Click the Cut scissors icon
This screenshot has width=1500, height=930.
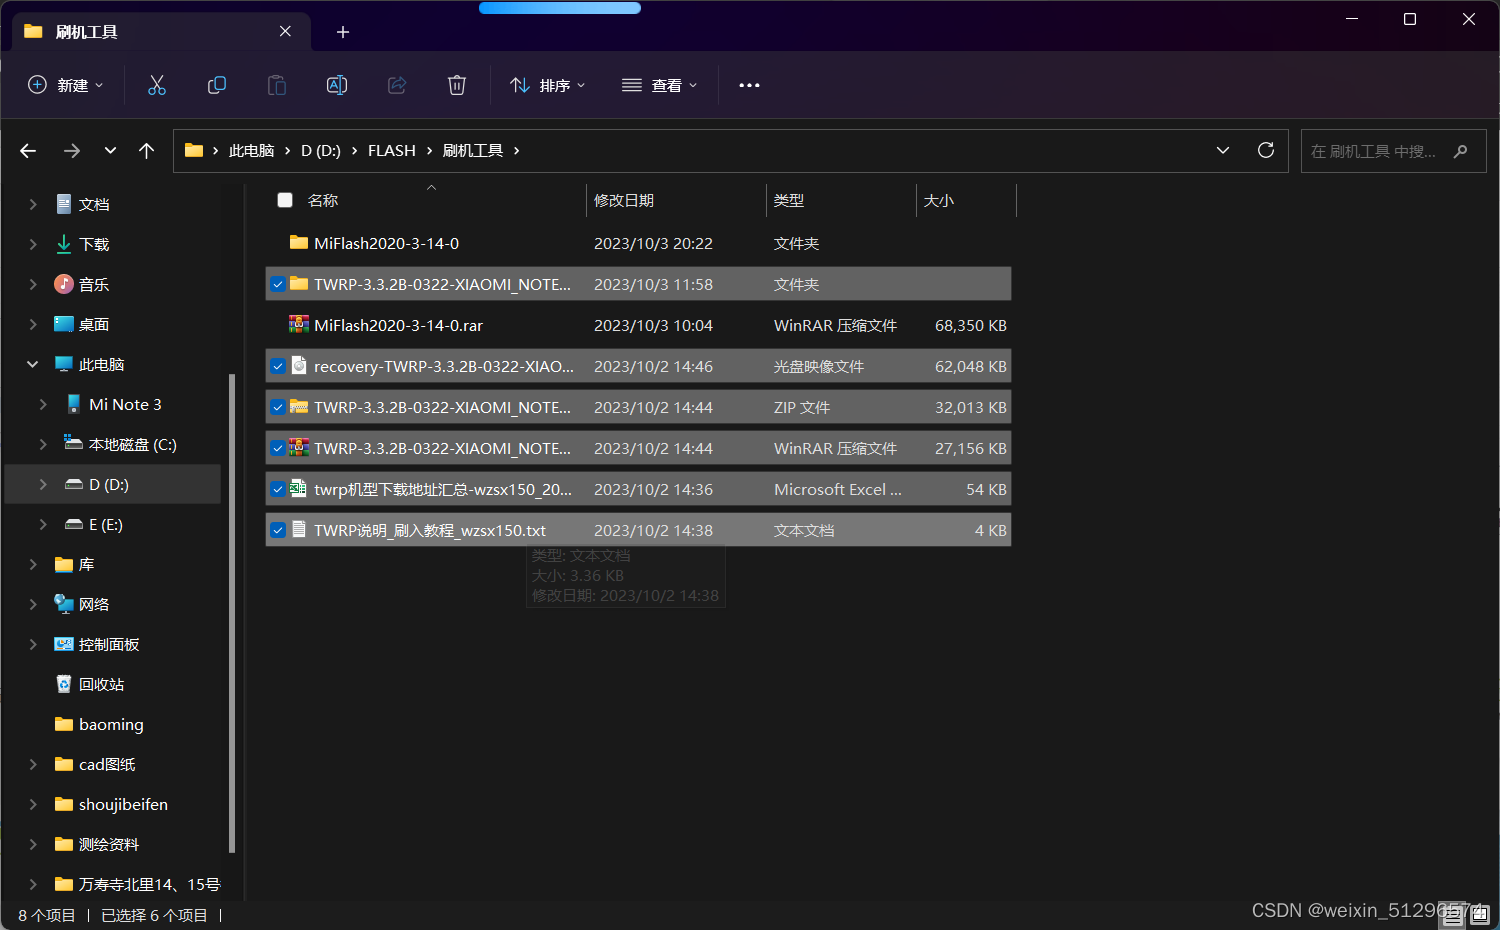coord(157,85)
